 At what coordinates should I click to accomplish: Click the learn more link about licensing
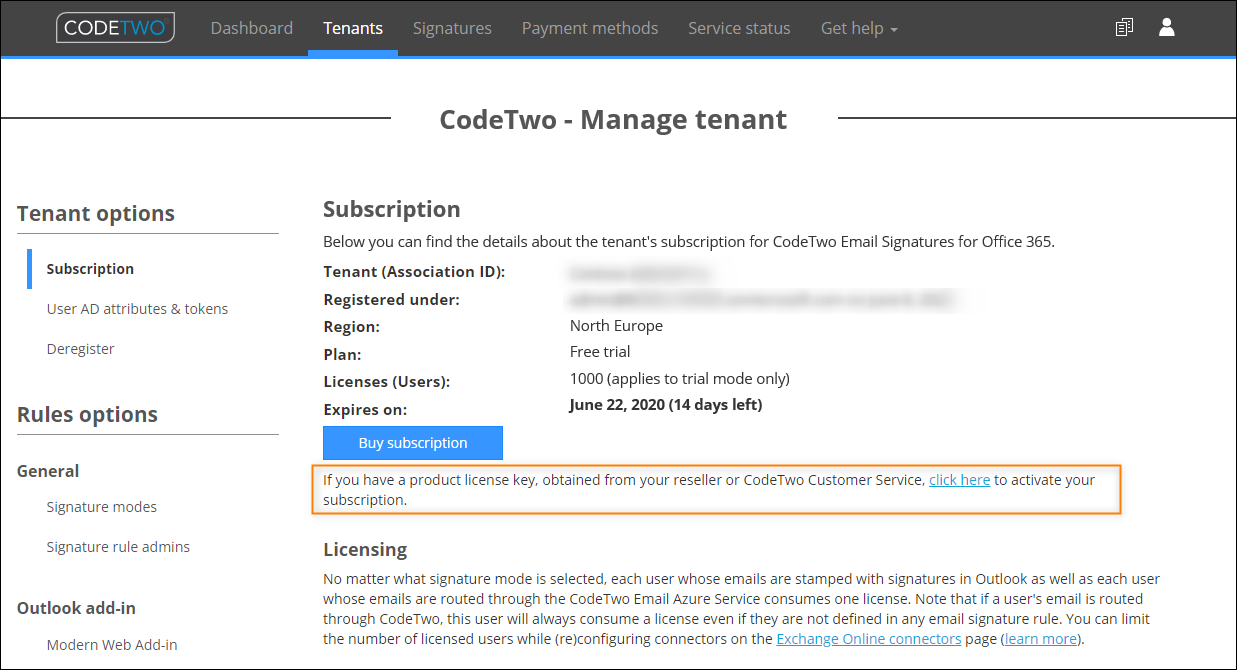tap(1040, 638)
